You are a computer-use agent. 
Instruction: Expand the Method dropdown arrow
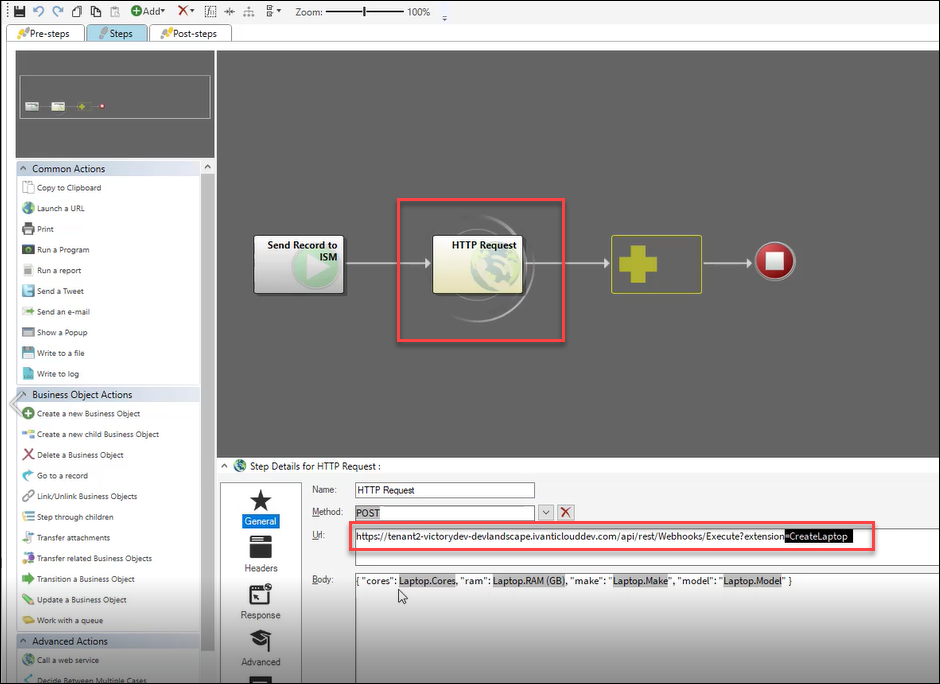point(545,512)
